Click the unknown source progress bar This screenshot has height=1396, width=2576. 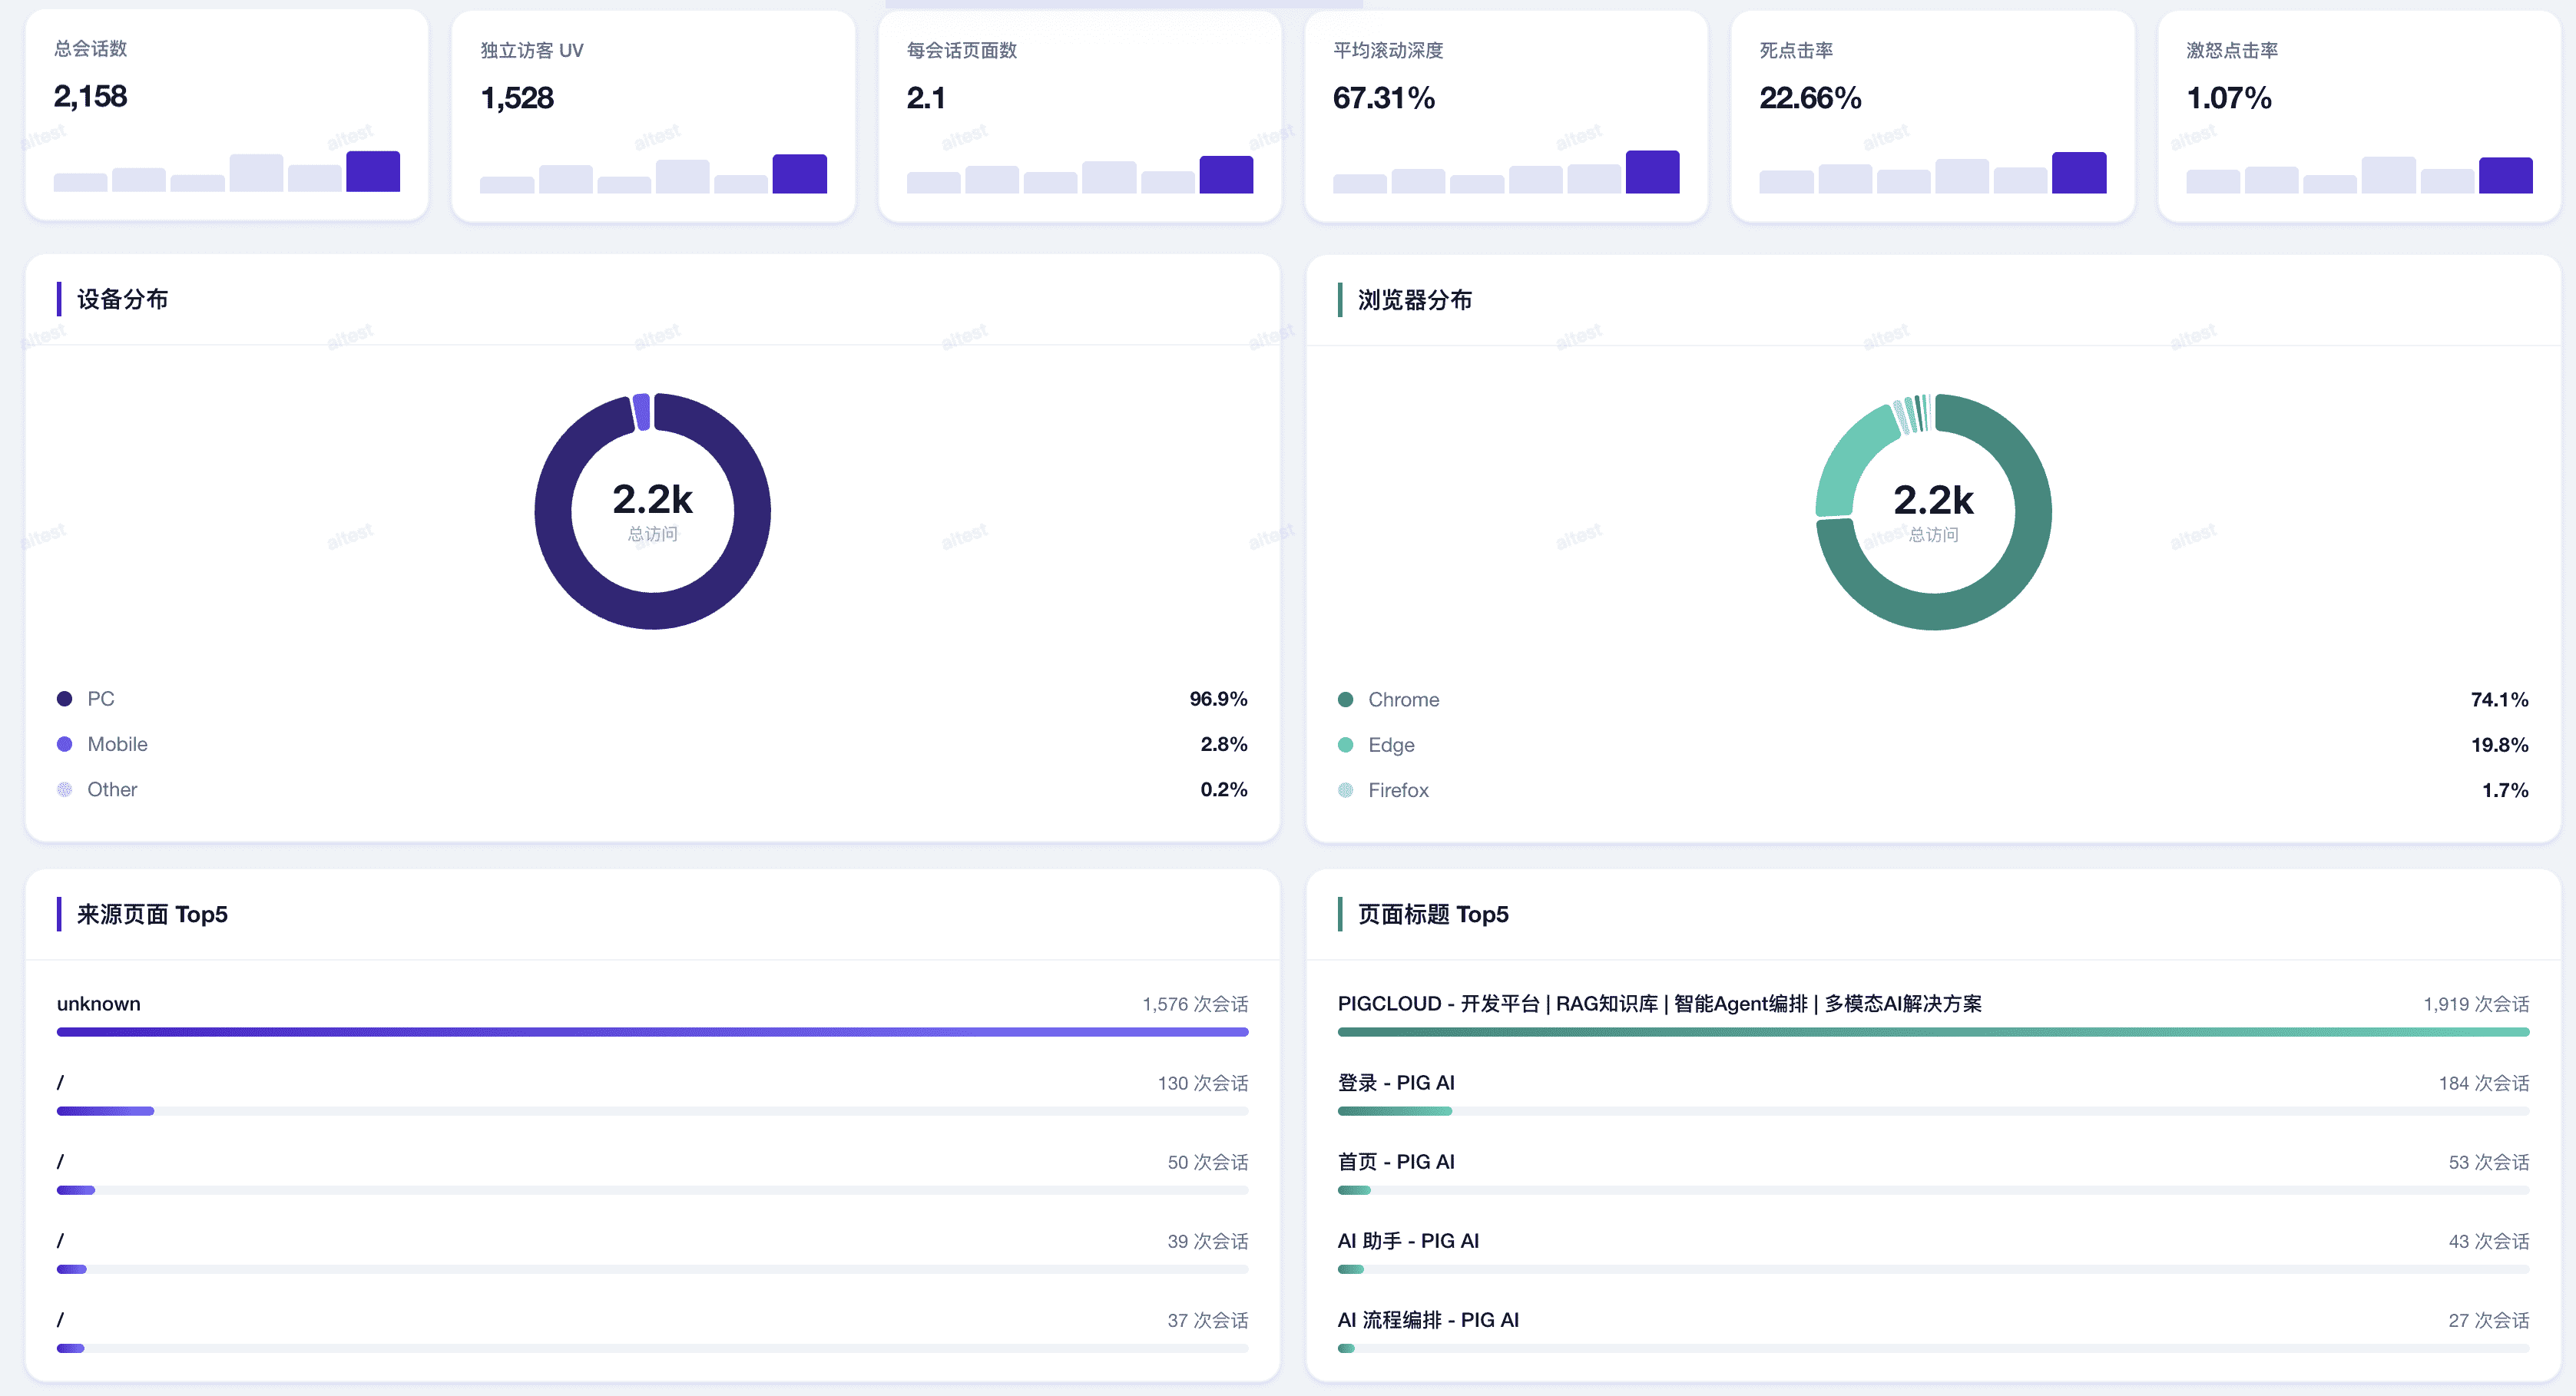click(652, 1031)
